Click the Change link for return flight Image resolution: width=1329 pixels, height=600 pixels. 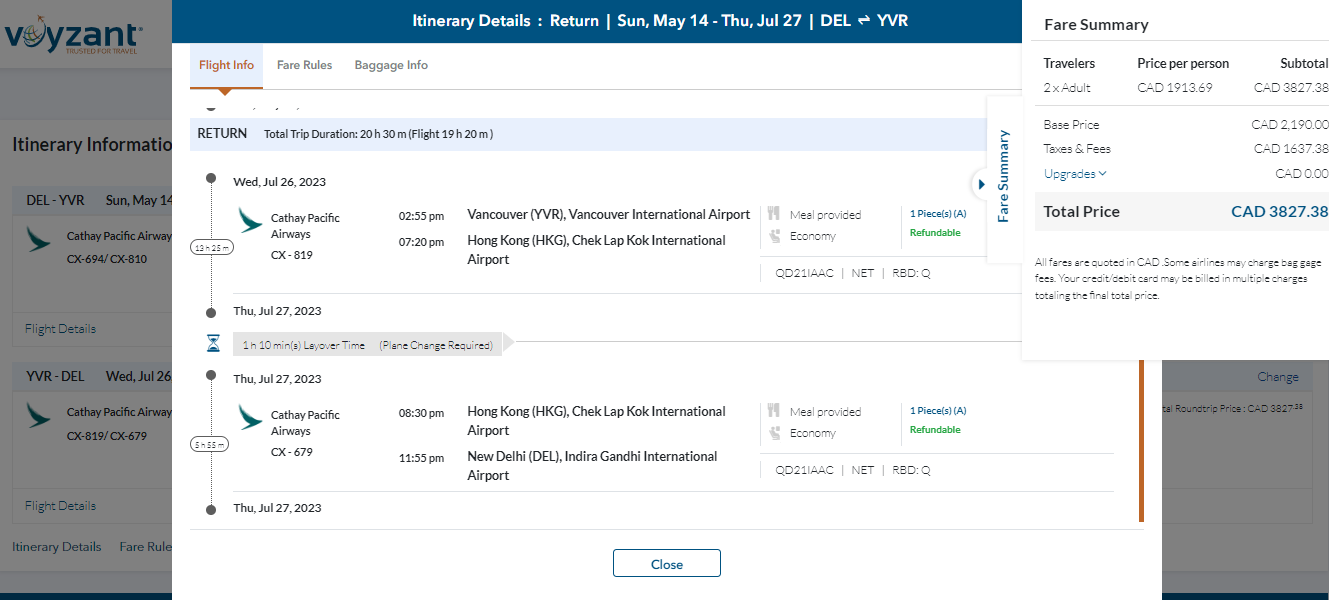pos(1277,377)
